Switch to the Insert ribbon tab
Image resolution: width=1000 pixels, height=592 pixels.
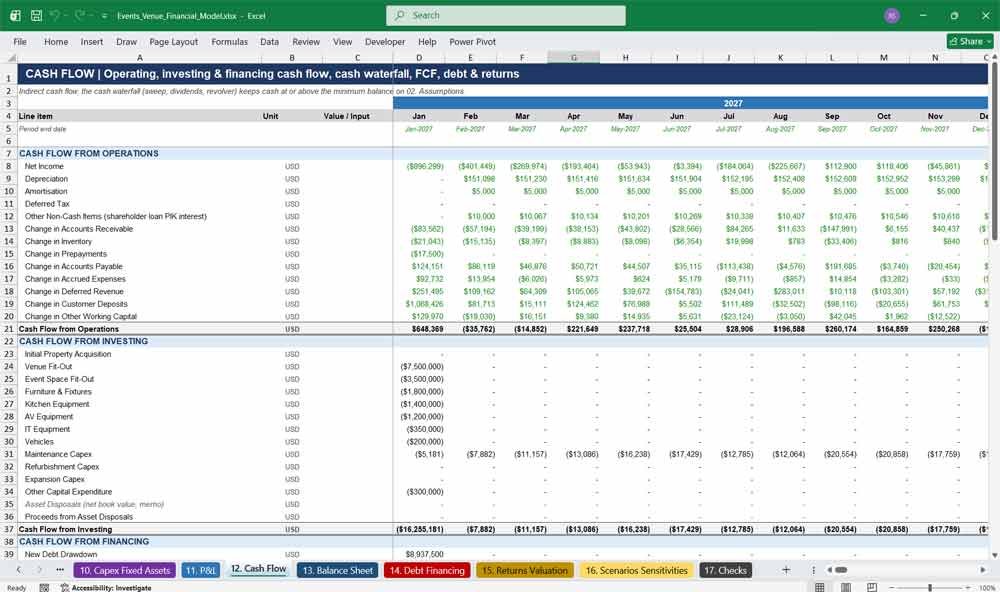(x=92, y=41)
